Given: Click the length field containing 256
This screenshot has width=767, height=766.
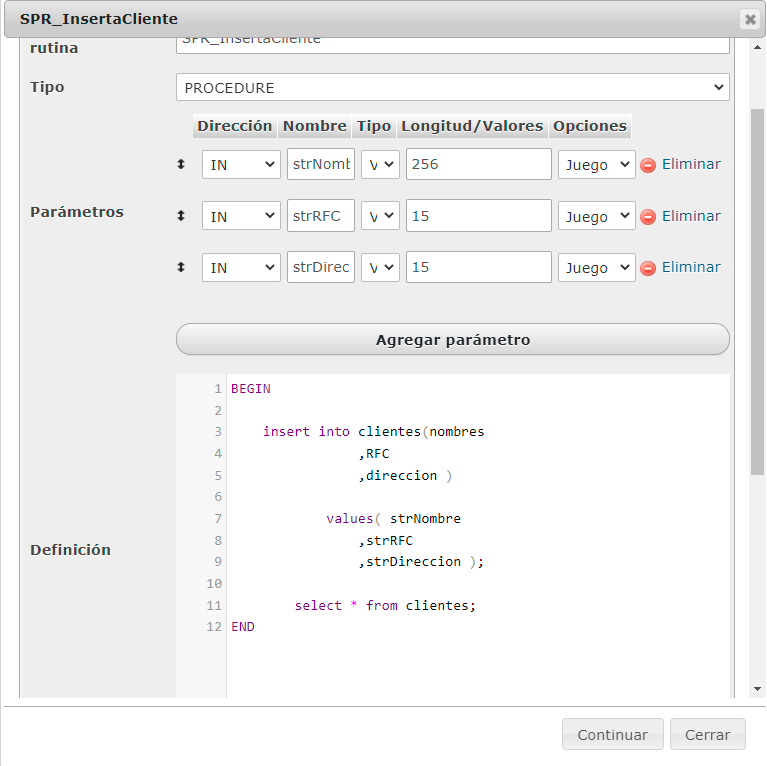Looking at the screenshot, I should point(478,165).
